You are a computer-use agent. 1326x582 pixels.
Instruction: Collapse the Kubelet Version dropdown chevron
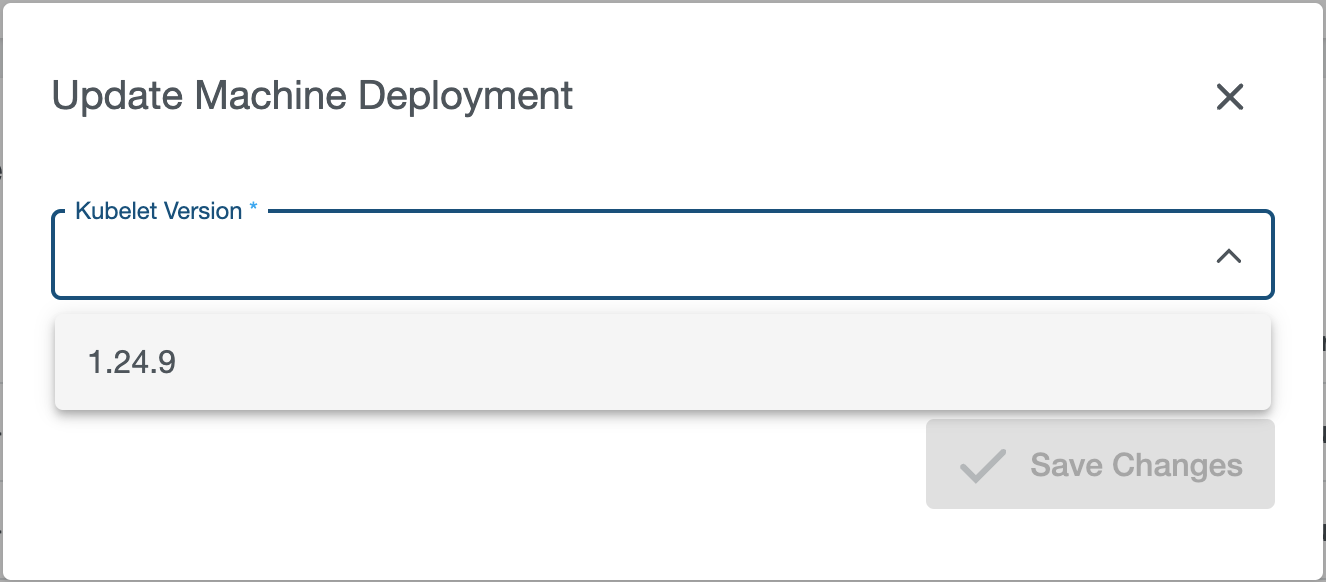[1228, 257]
